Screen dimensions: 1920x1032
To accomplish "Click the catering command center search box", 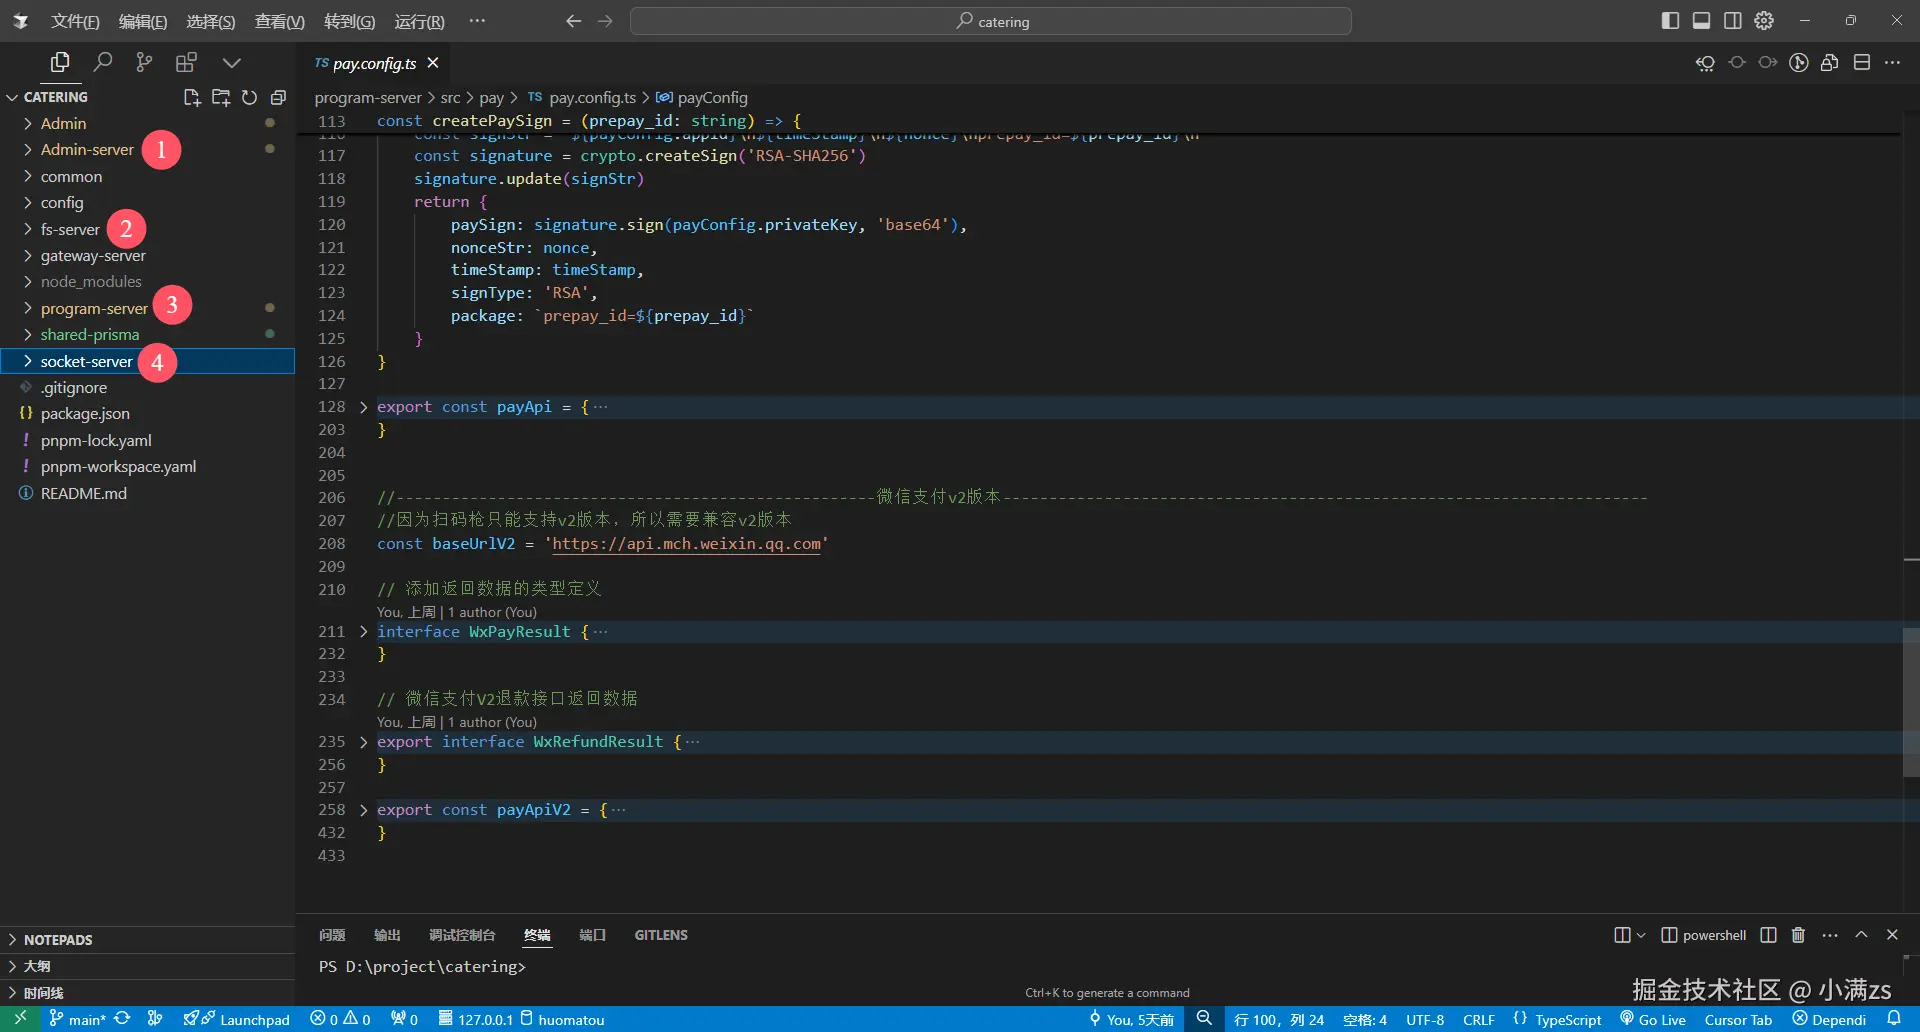I will [991, 21].
